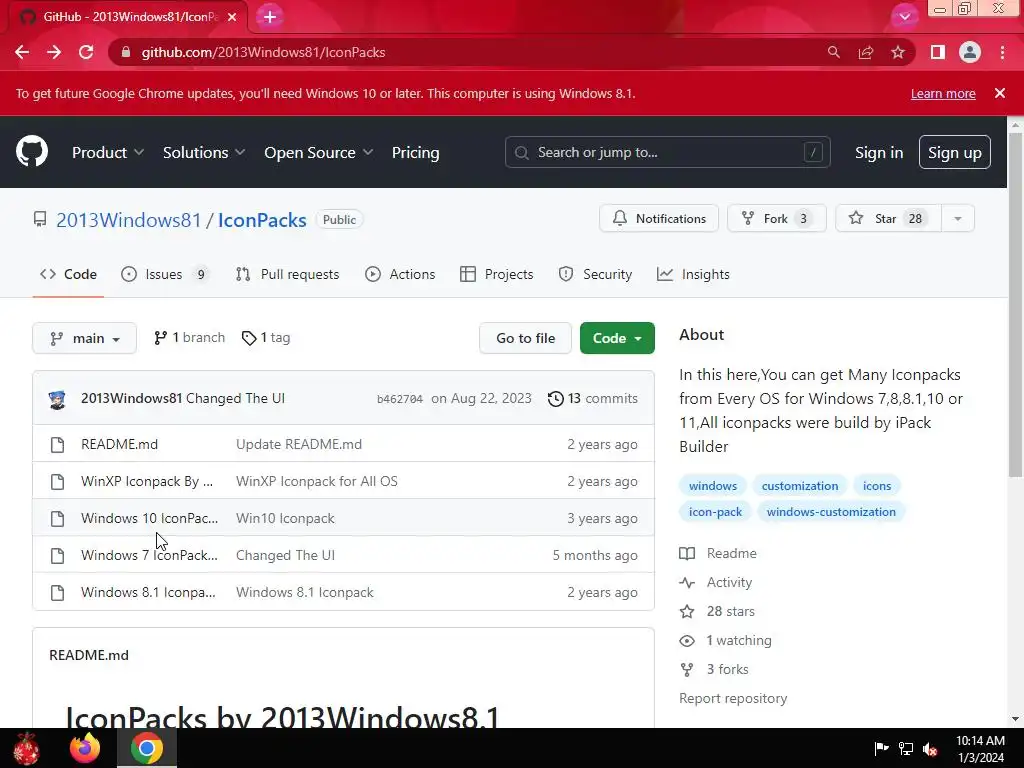Open the IconPacks repository link
The width and height of the screenshot is (1024, 768).
(262, 220)
